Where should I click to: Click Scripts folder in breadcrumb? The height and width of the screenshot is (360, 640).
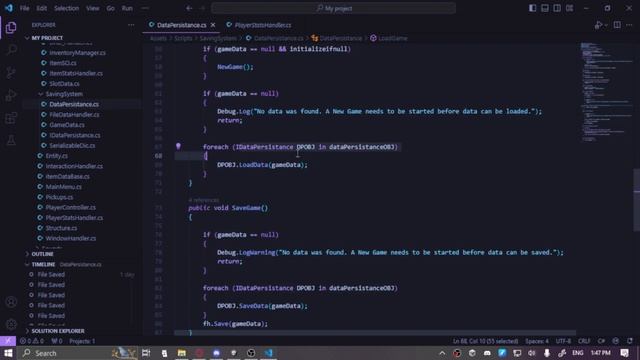point(183,38)
